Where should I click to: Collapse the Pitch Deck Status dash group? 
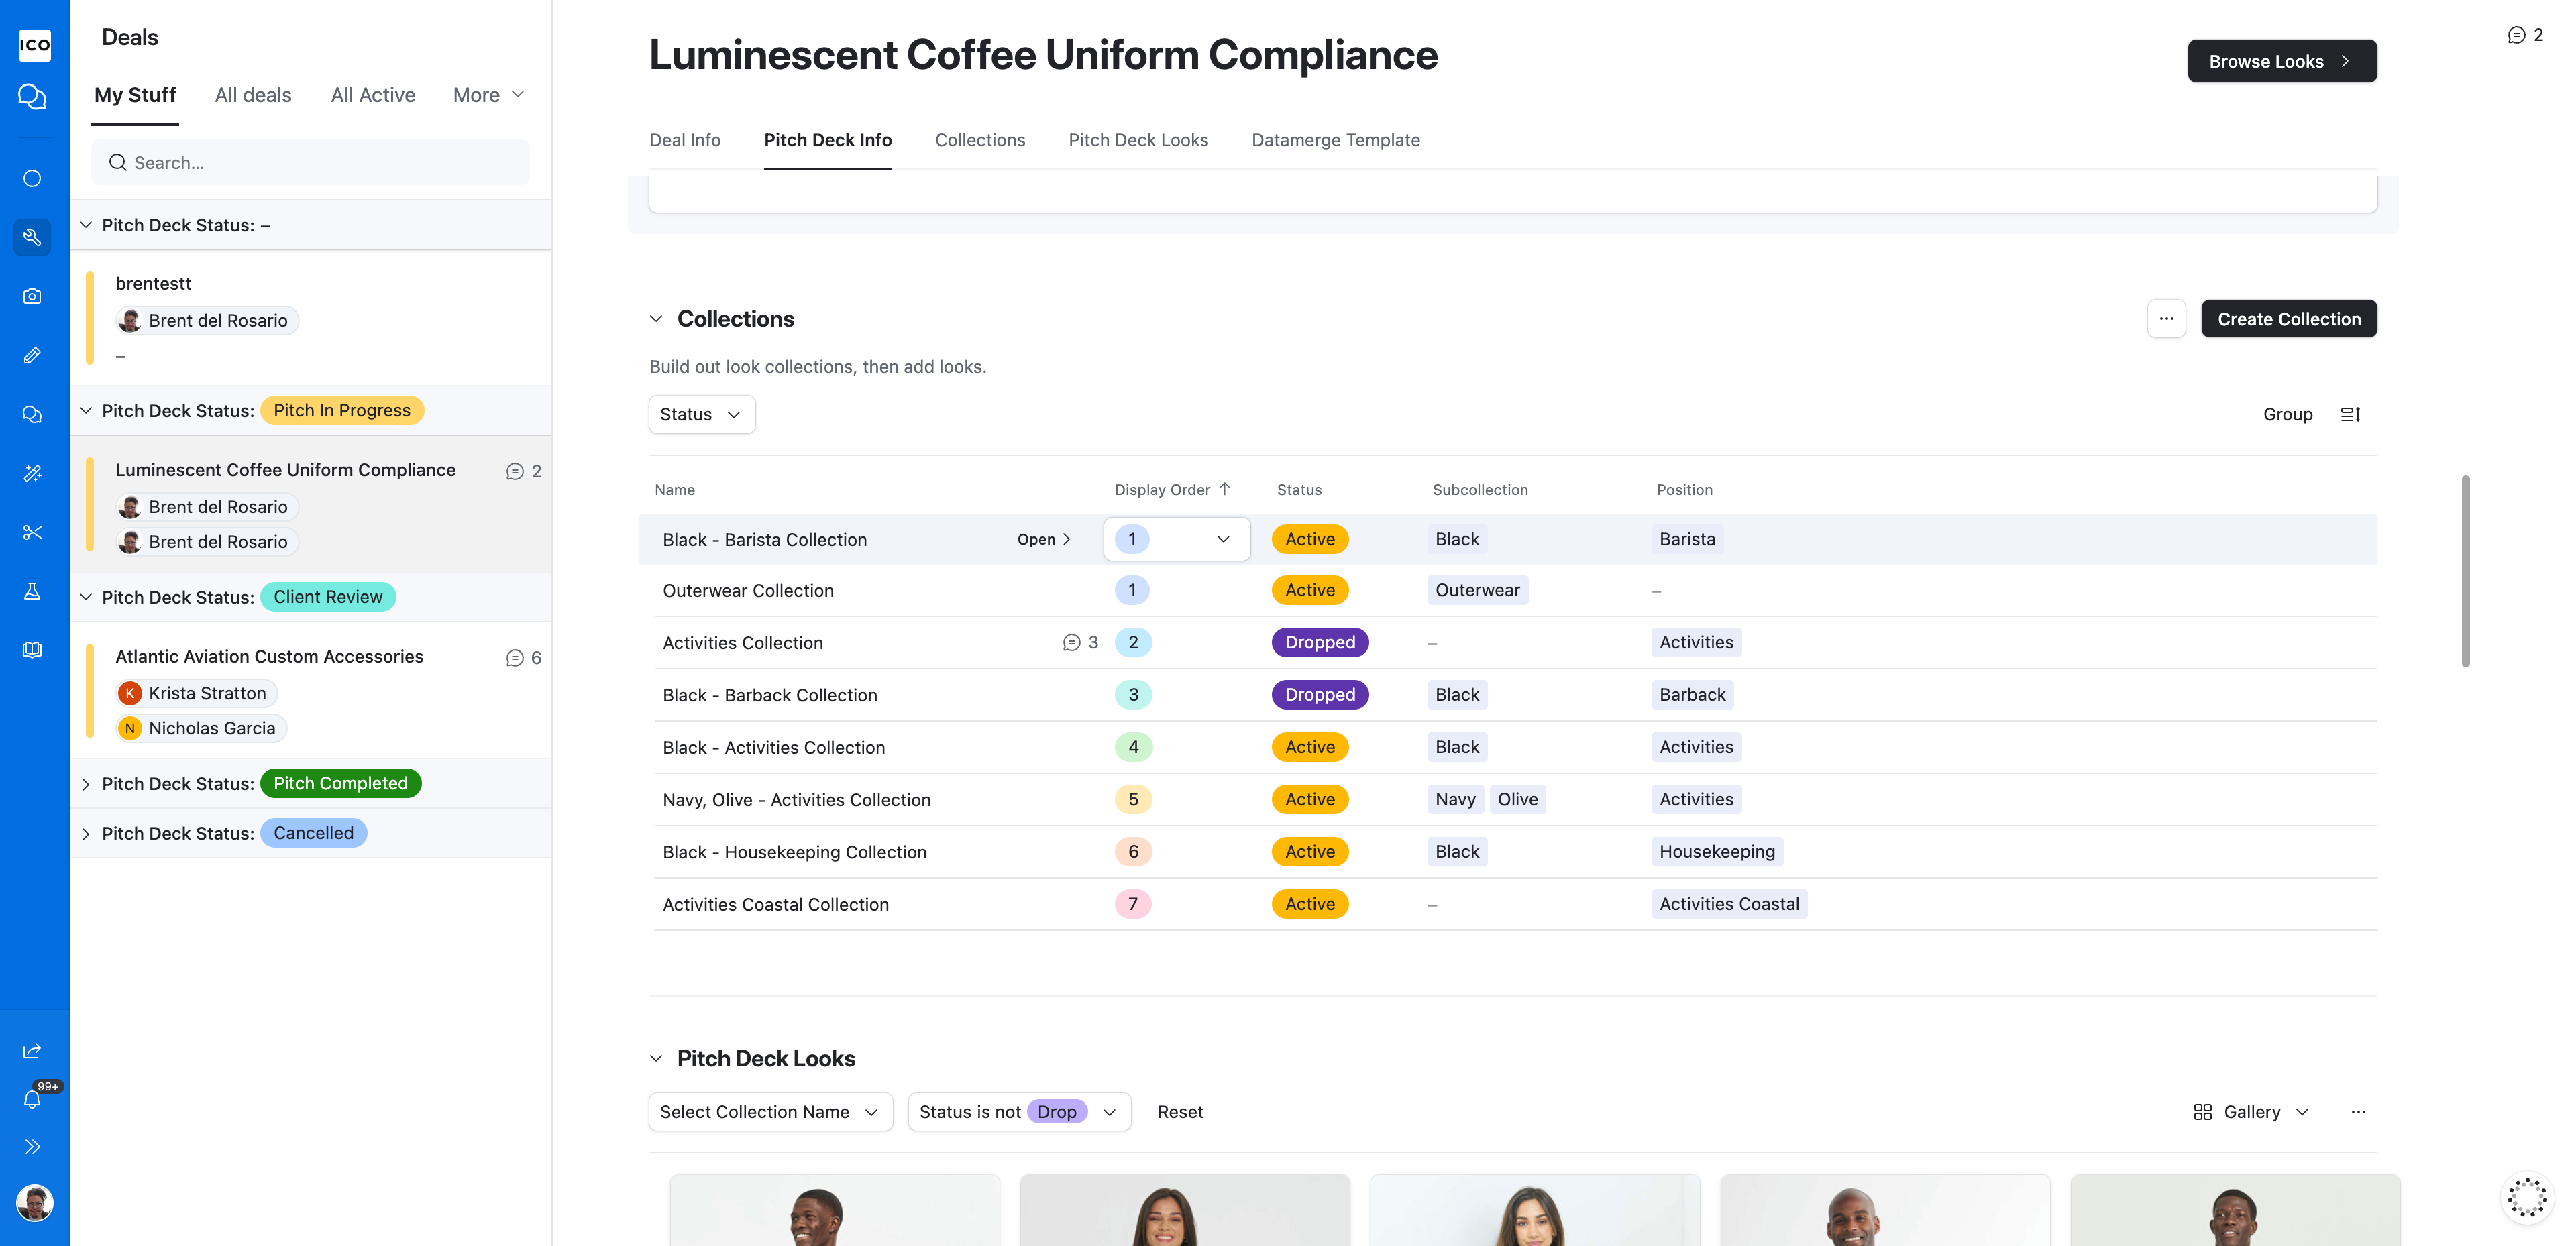click(86, 225)
